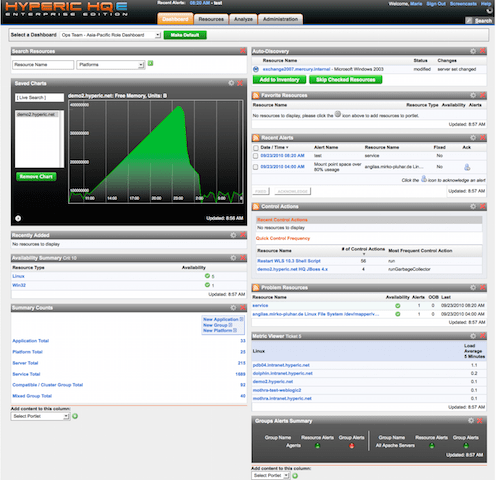496x480 pixels.
Task: Add portlet to right column plus
Action: pos(295,476)
